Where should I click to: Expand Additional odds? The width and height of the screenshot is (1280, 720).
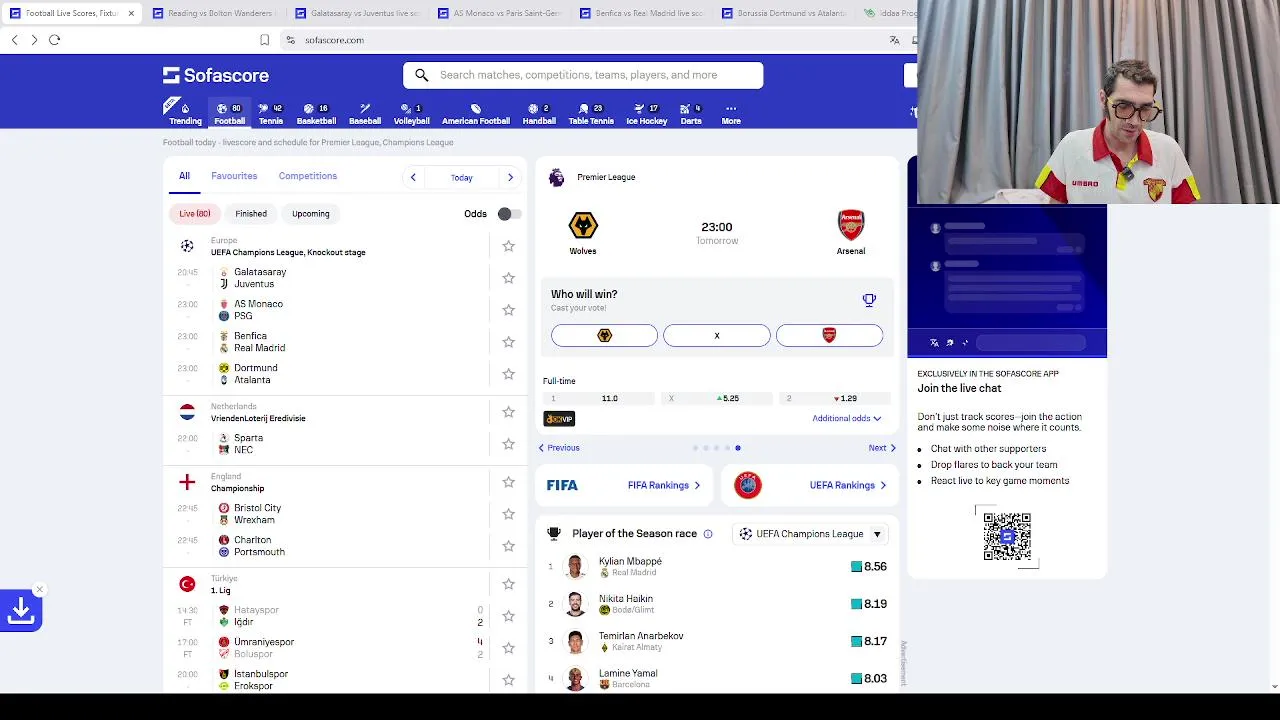coord(847,418)
